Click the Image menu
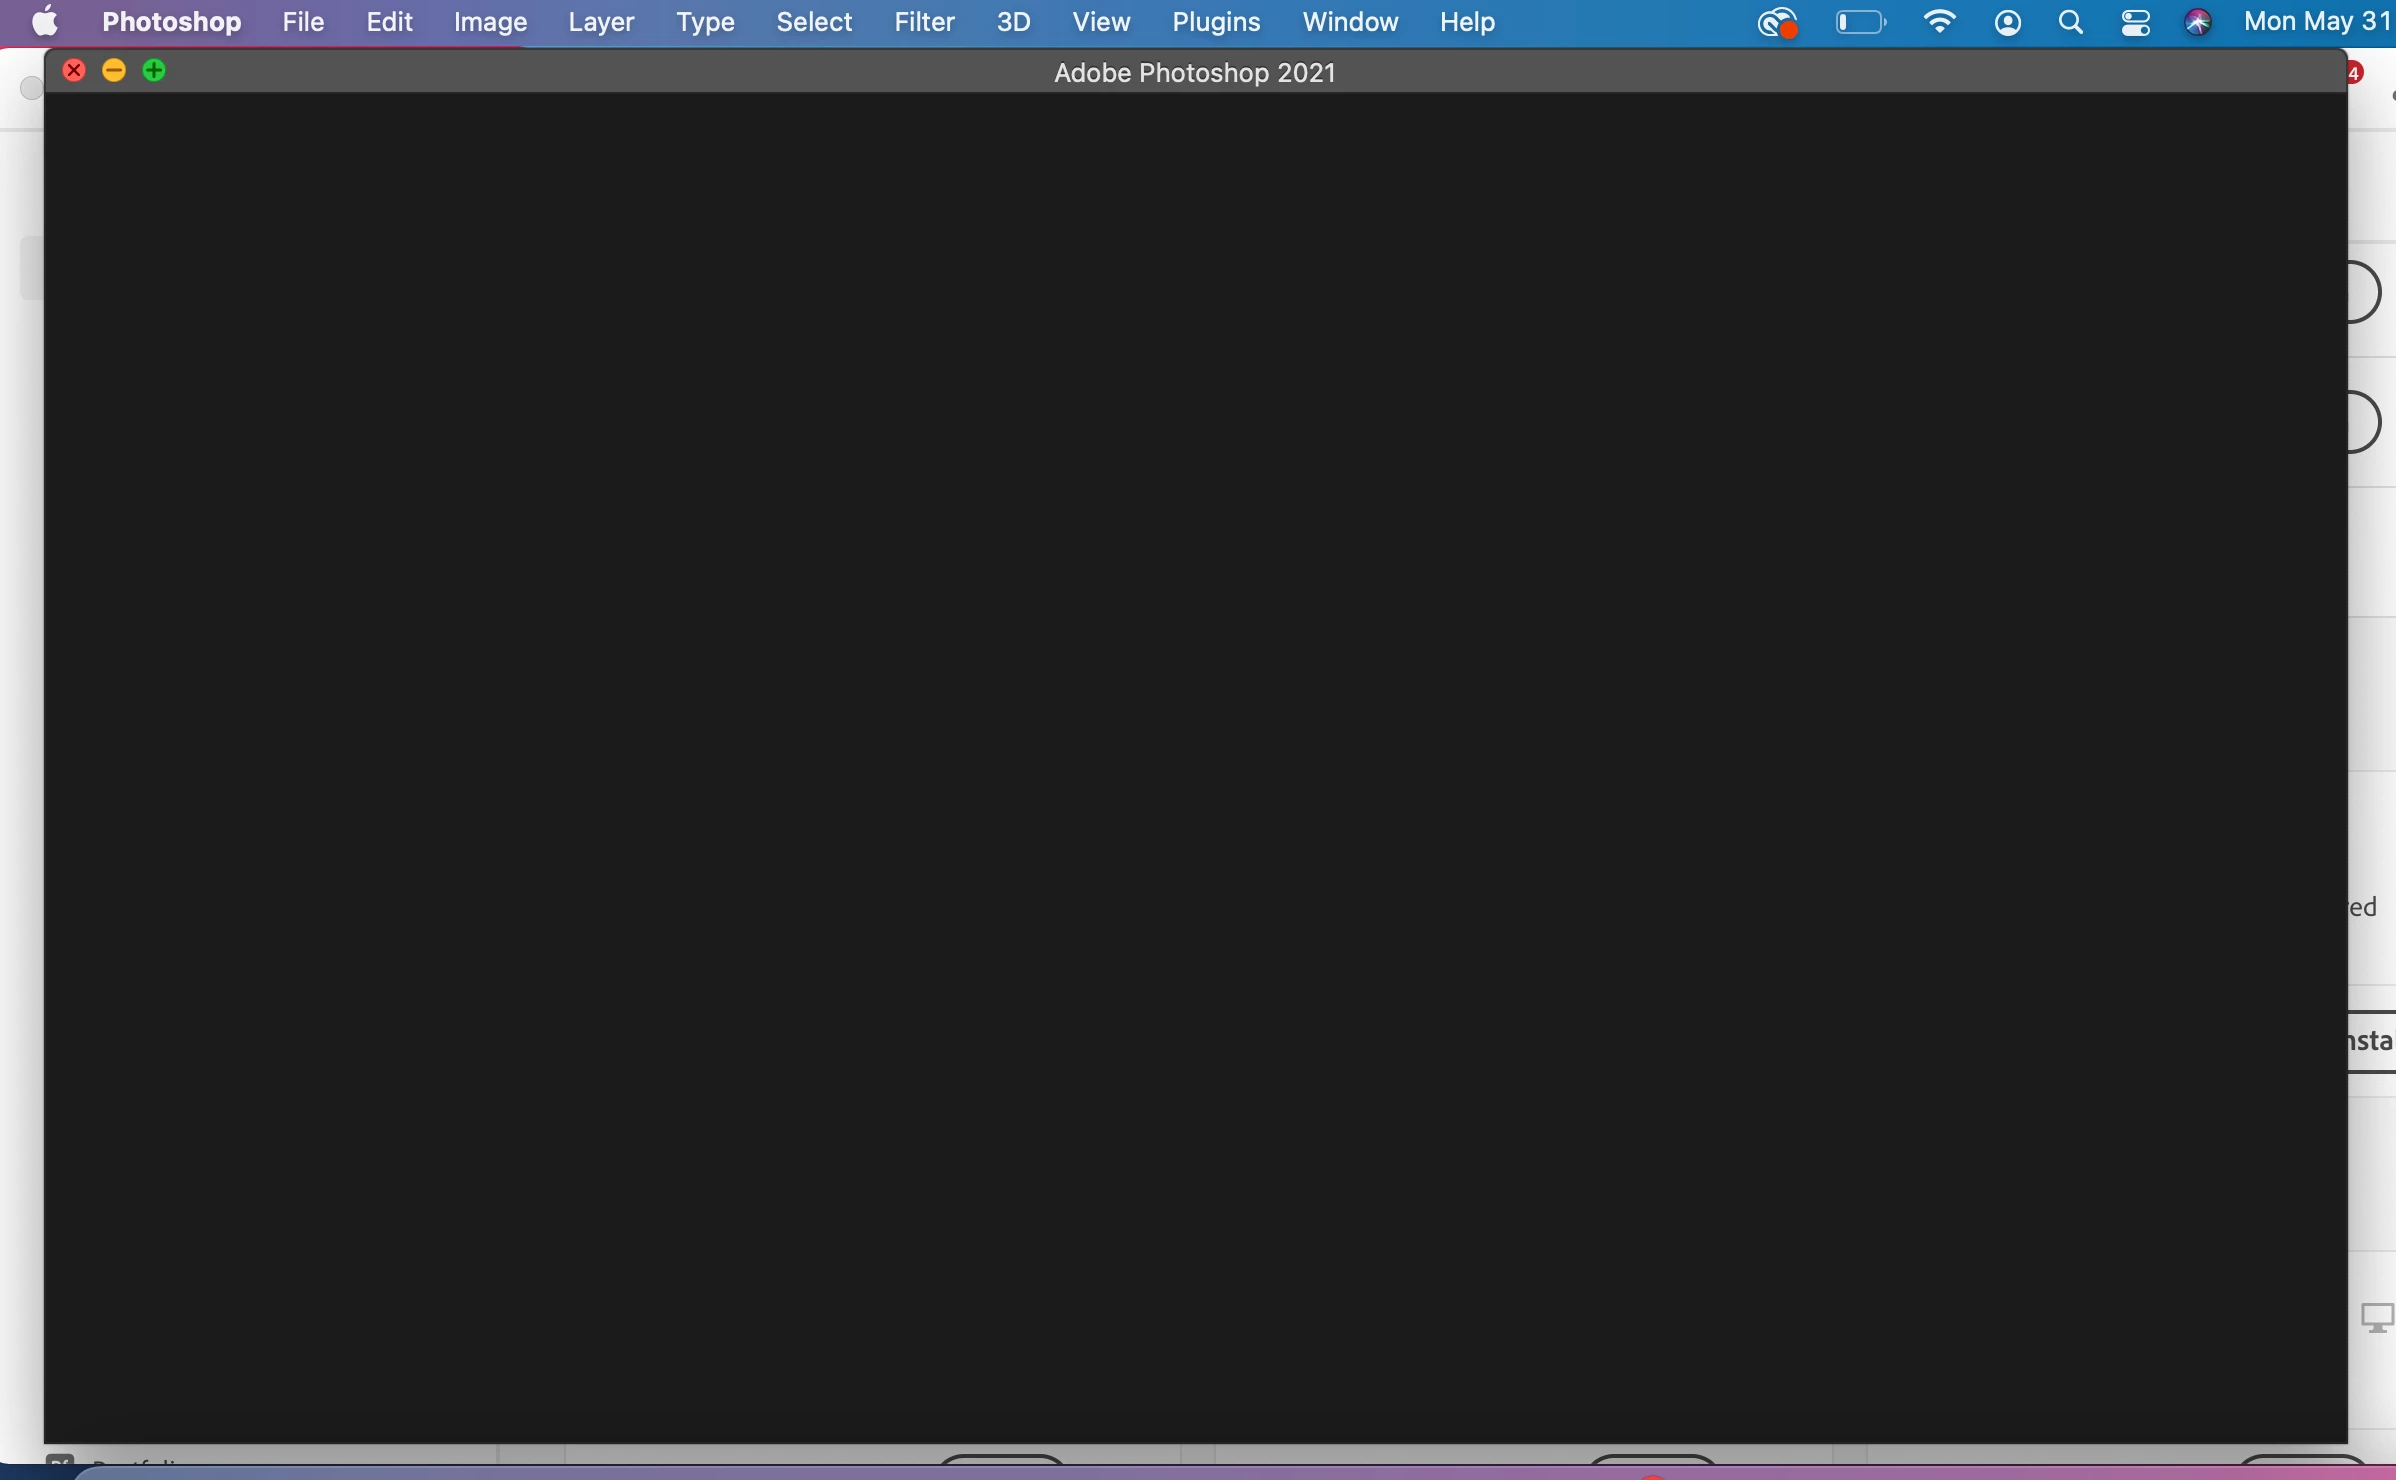This screenshot has width=2396, height=1480. (x=490, y=22)
